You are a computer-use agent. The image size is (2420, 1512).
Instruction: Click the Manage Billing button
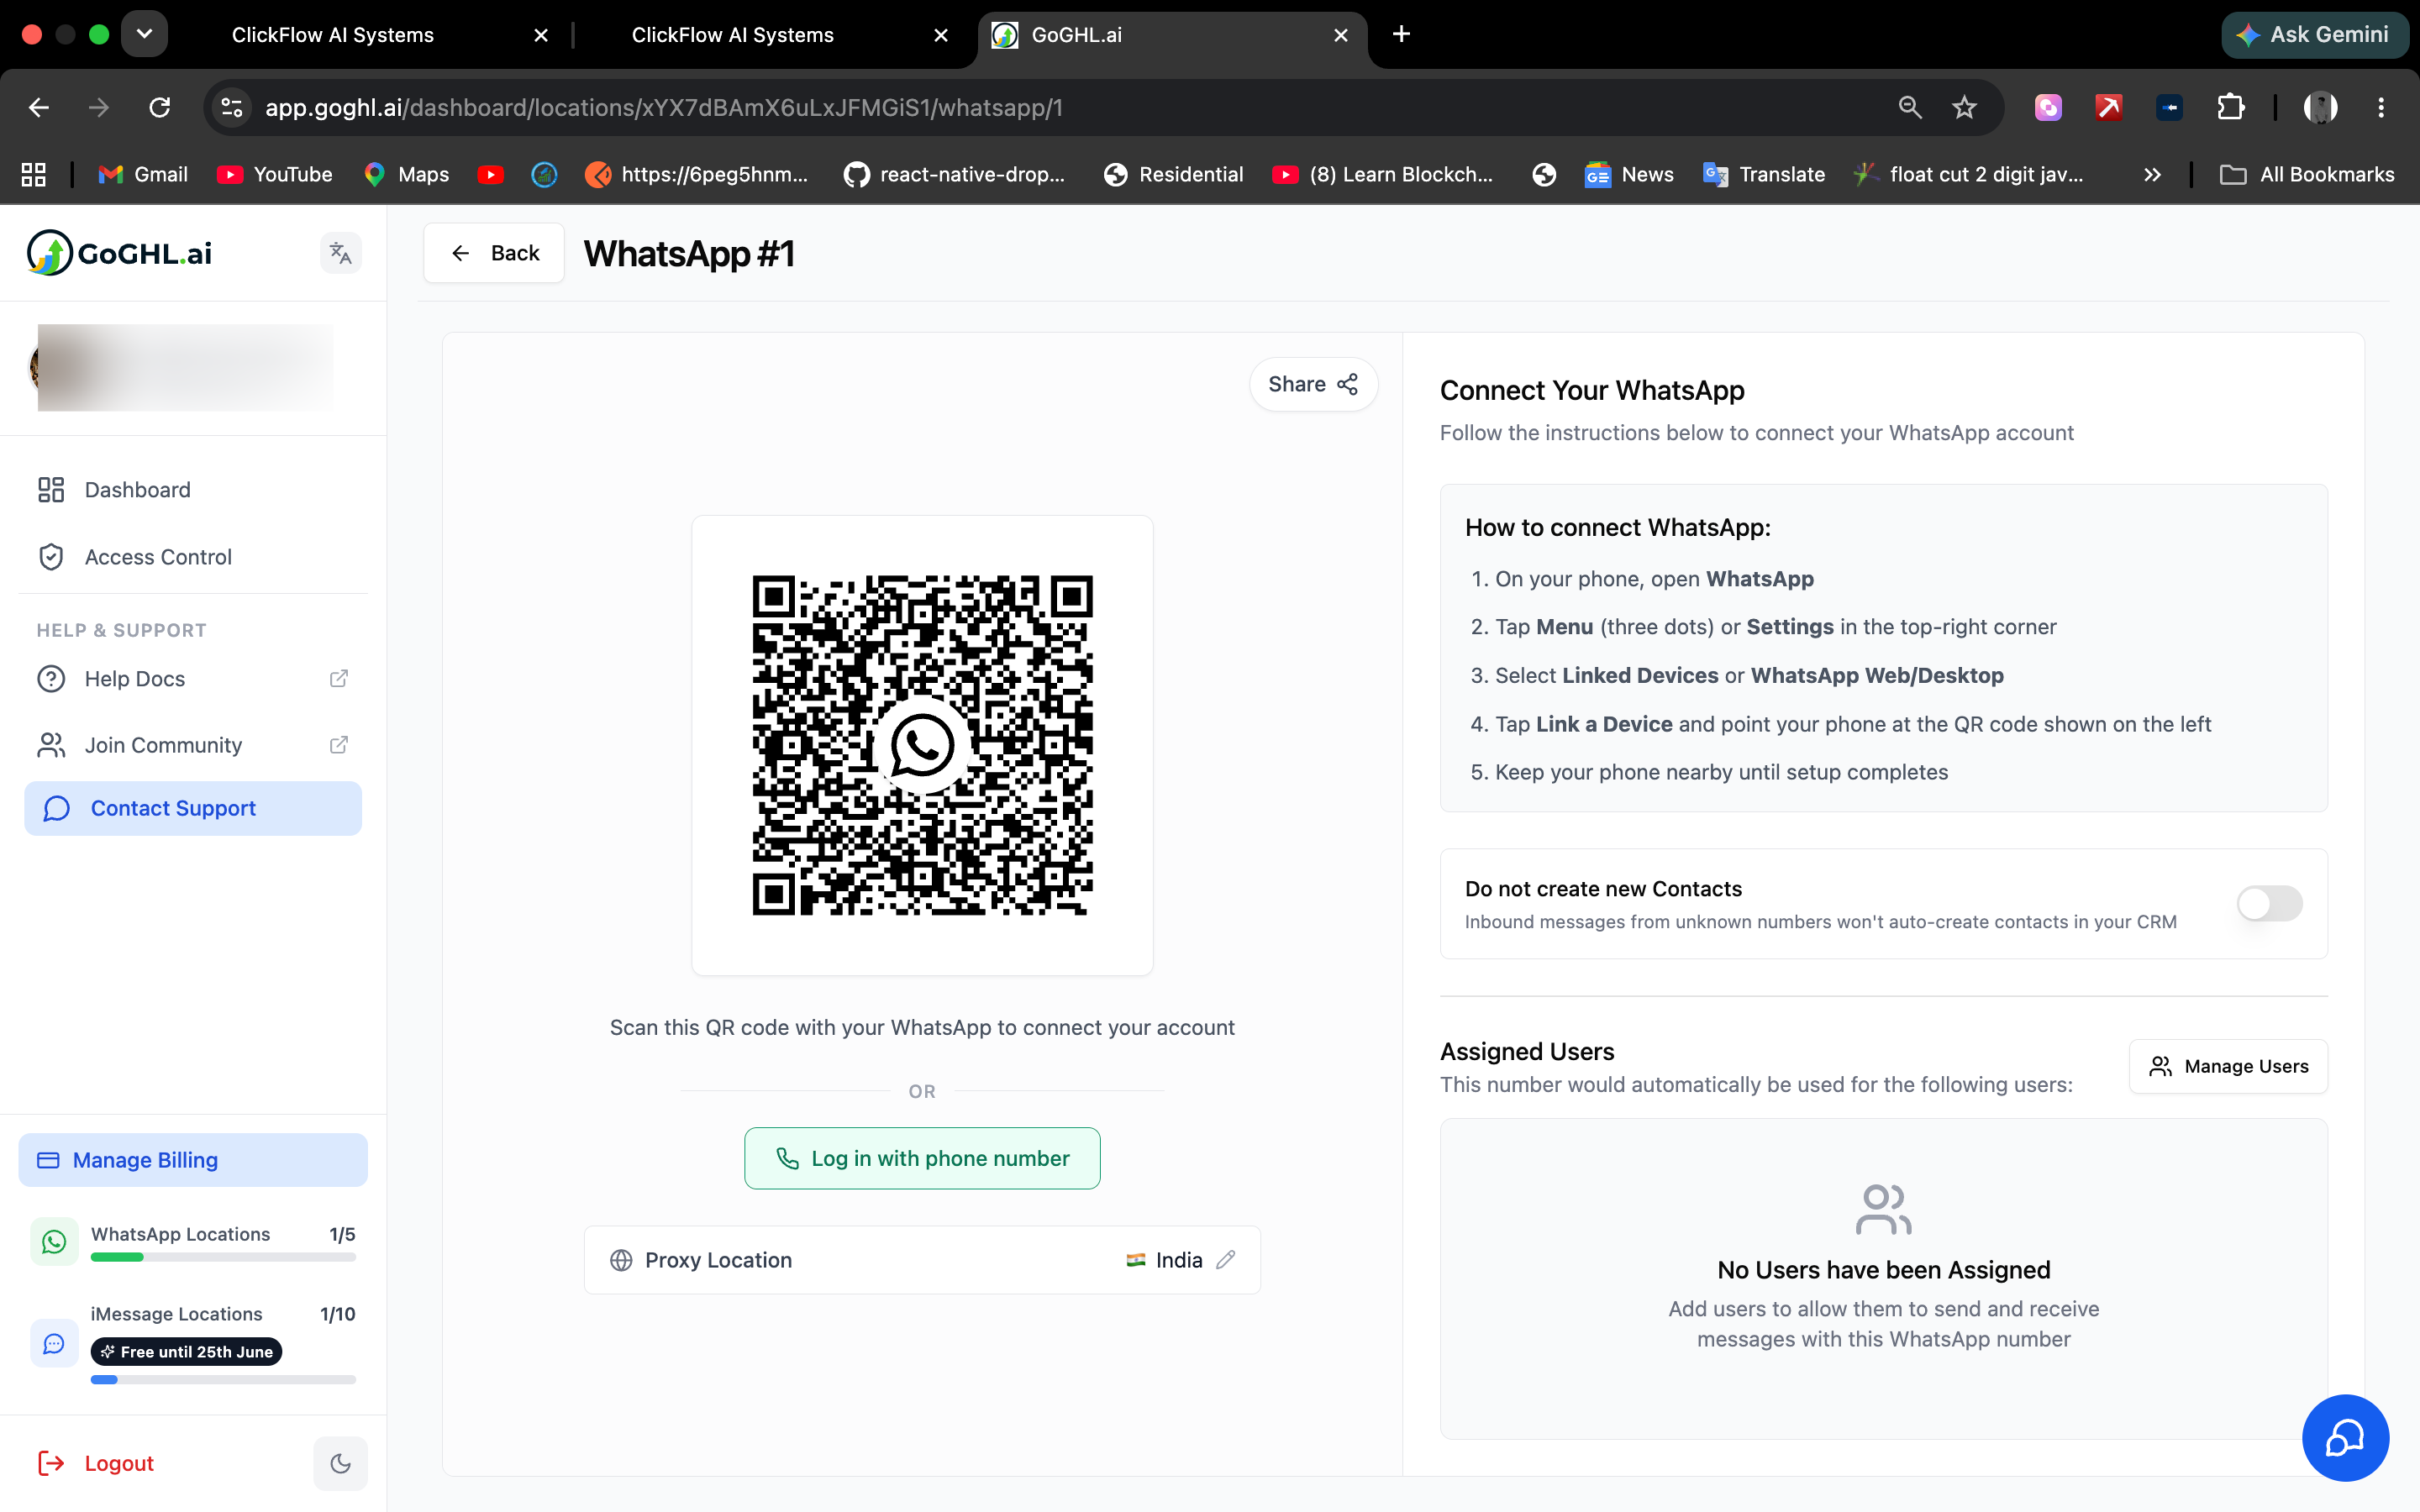pos(193,1160)
